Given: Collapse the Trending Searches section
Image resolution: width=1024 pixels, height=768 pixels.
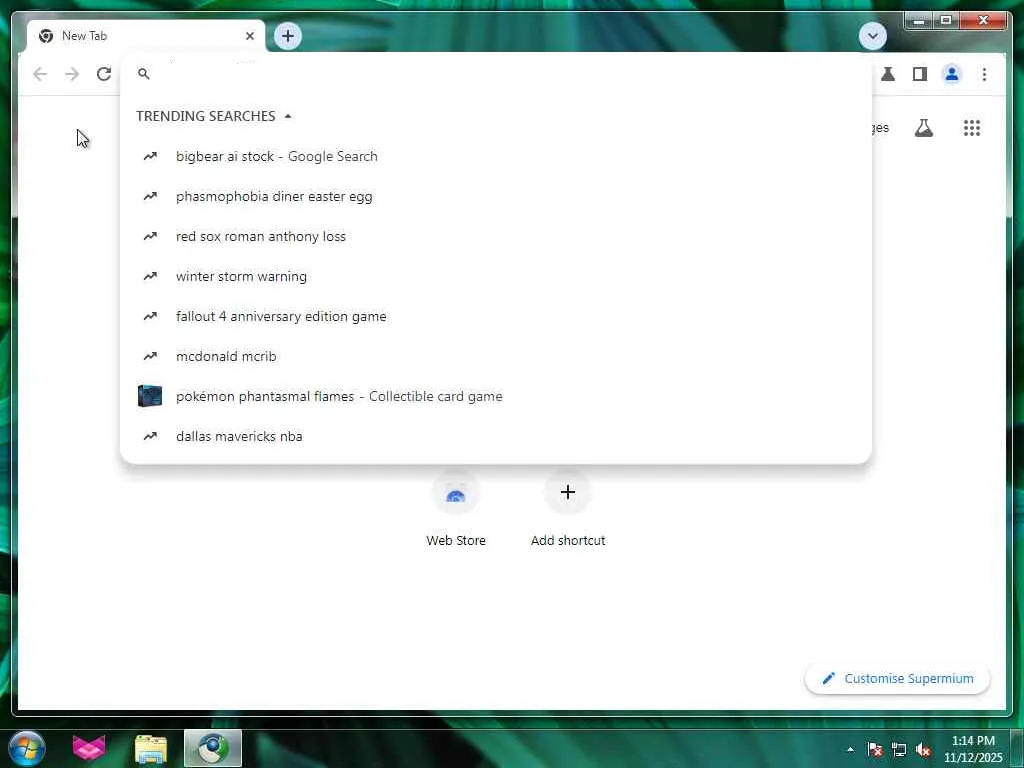Looking at the screenshot, I should [x=288, y=116].
